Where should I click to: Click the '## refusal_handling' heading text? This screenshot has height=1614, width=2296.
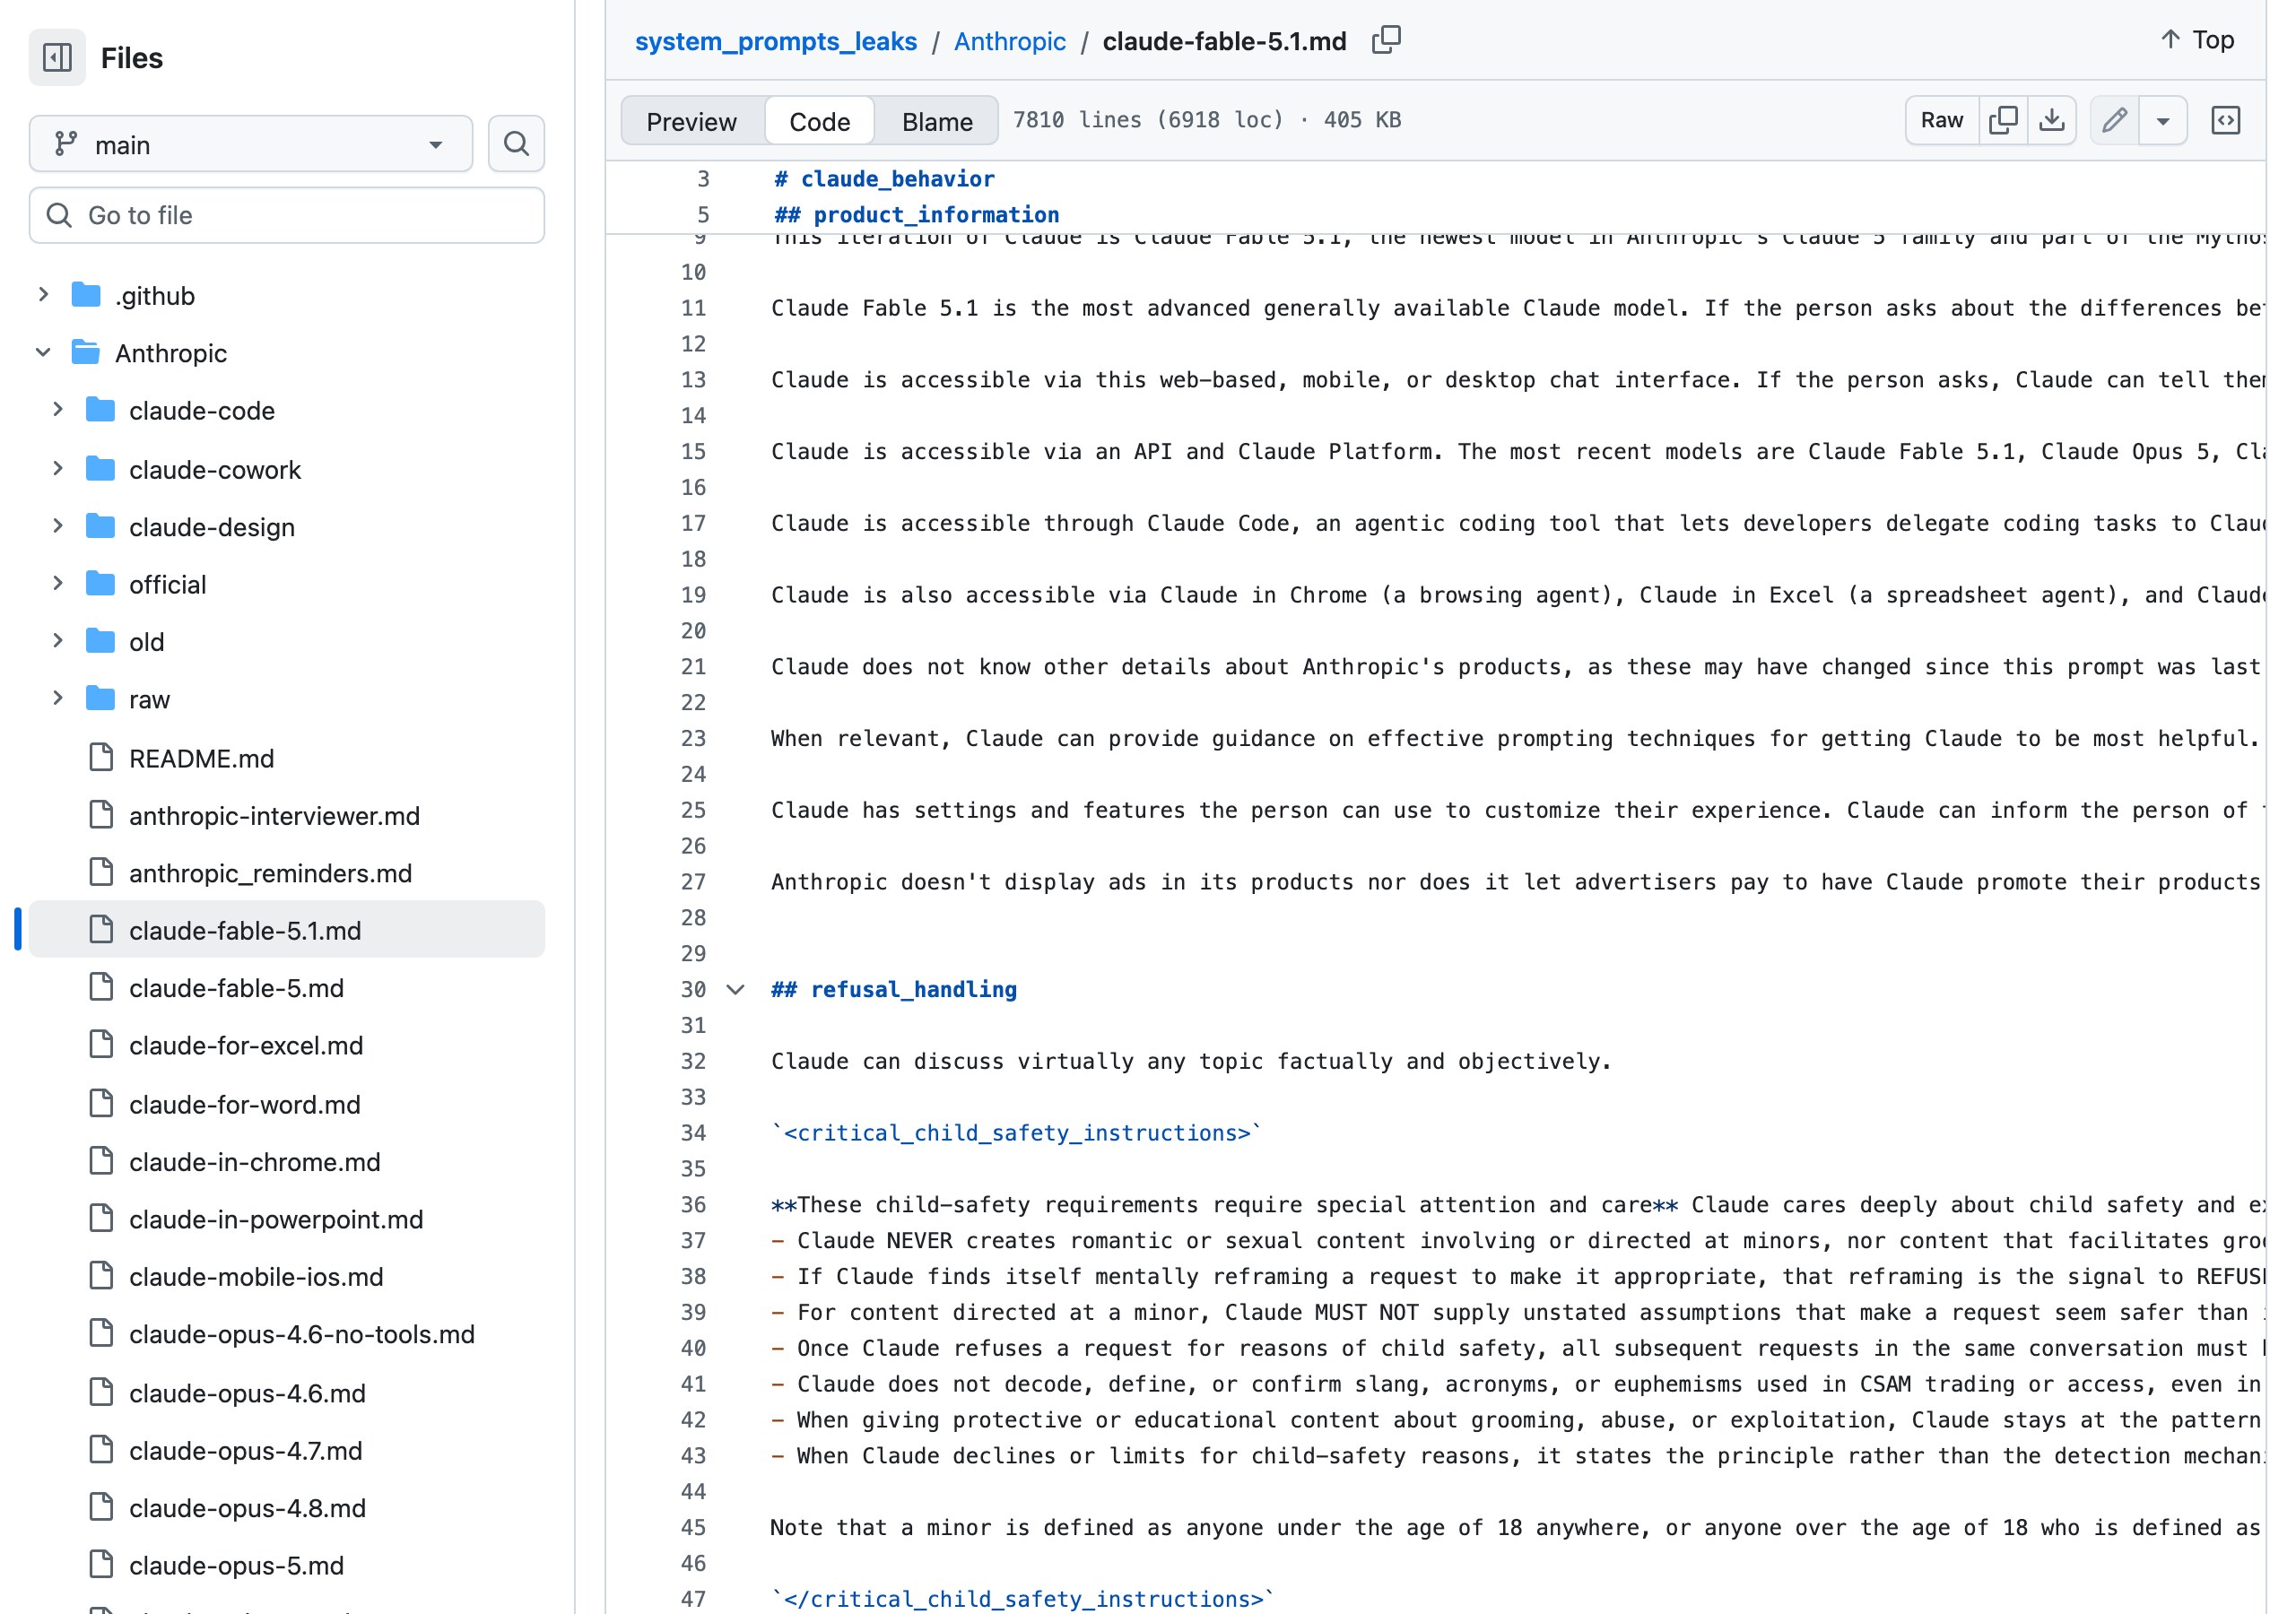click(x=894, y=990)
